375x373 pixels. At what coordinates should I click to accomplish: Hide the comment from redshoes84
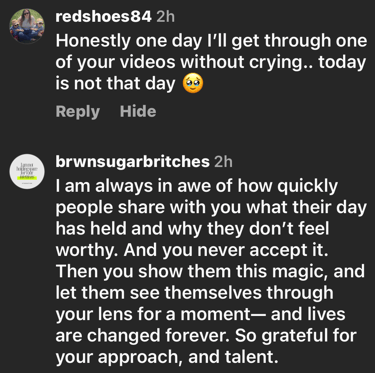coord(138,111)
